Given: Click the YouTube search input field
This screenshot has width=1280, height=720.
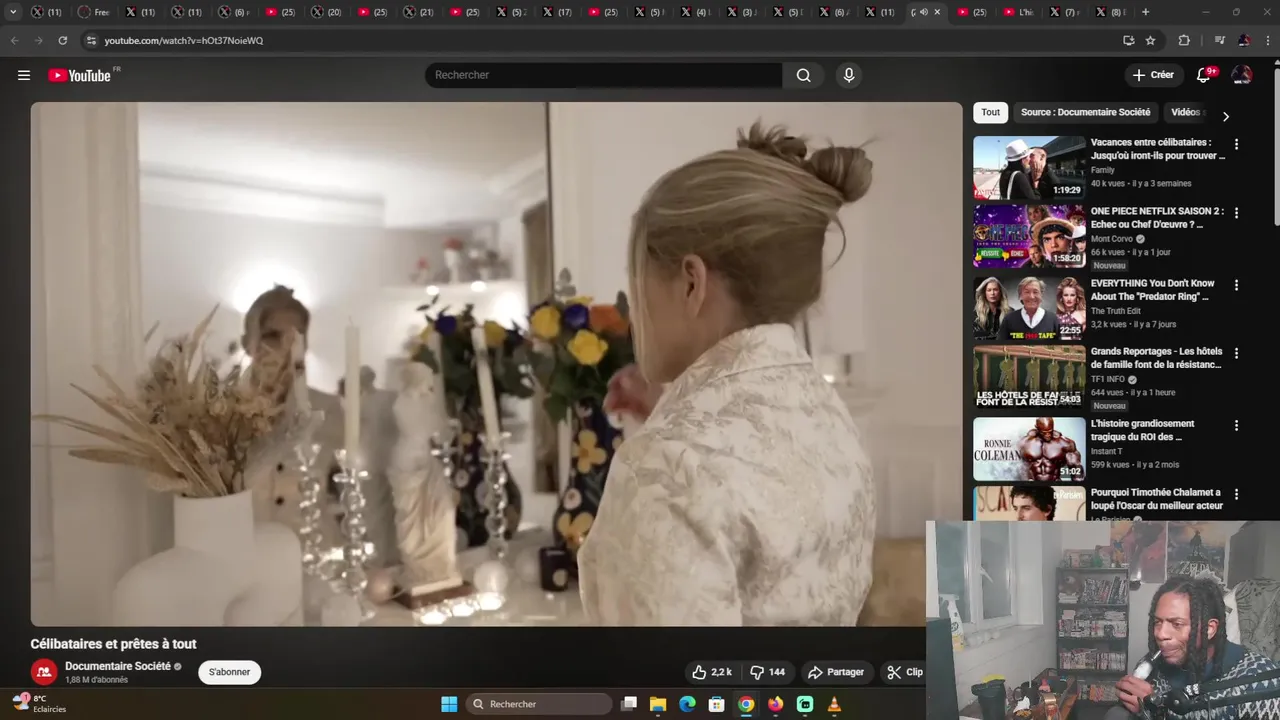Looking at the screenshot, I should click(x=603, y=75).
